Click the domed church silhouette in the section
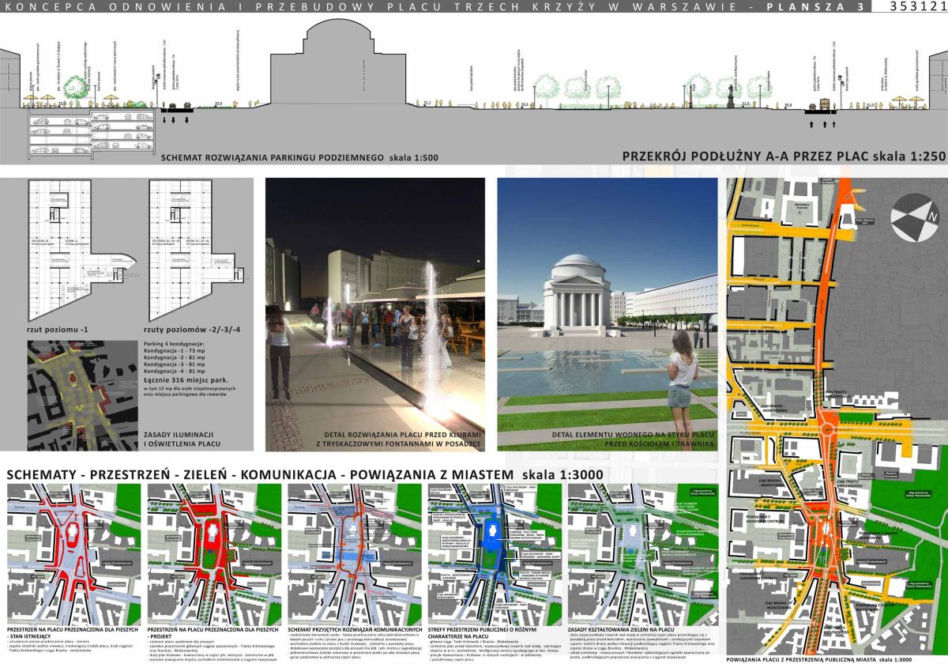Image resolution: width=948 pixels, height=664 pixels. click(338, 62)
